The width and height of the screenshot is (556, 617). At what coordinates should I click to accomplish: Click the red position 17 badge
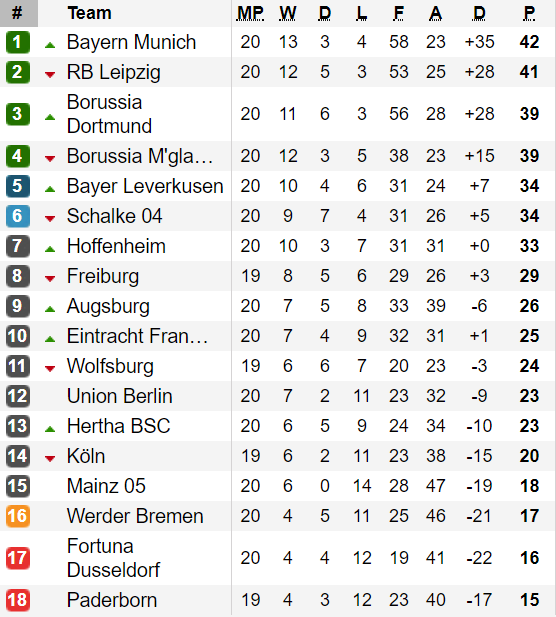(18, 558)
